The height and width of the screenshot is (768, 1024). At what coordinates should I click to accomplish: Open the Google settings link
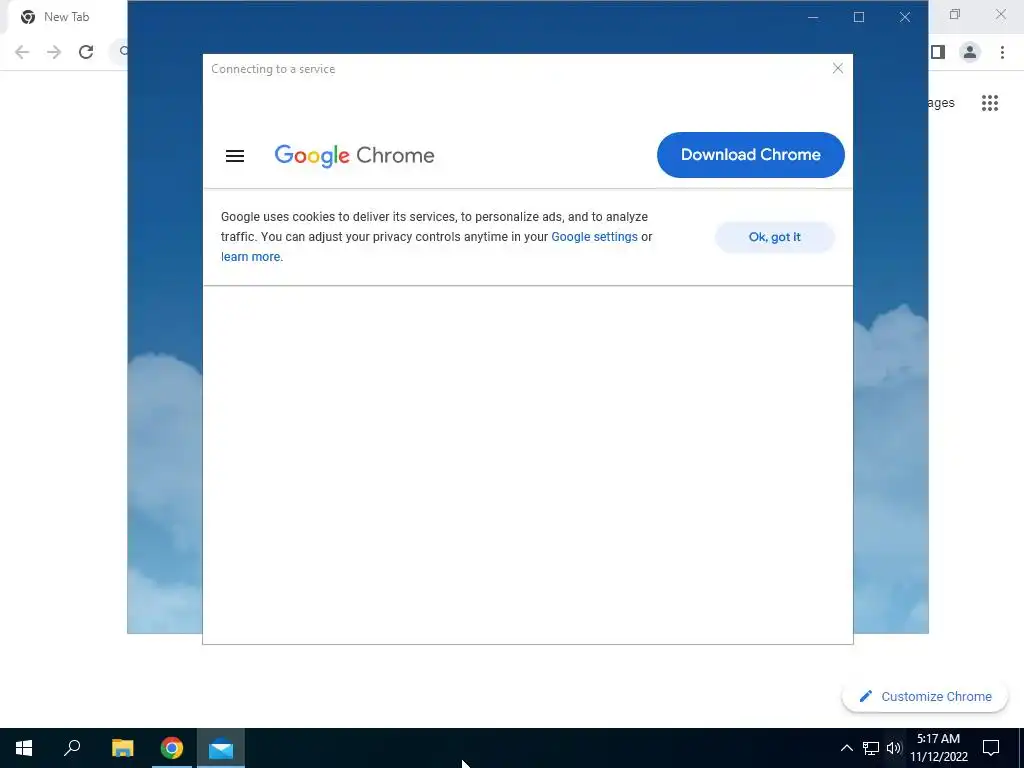(x=594, y=237)
